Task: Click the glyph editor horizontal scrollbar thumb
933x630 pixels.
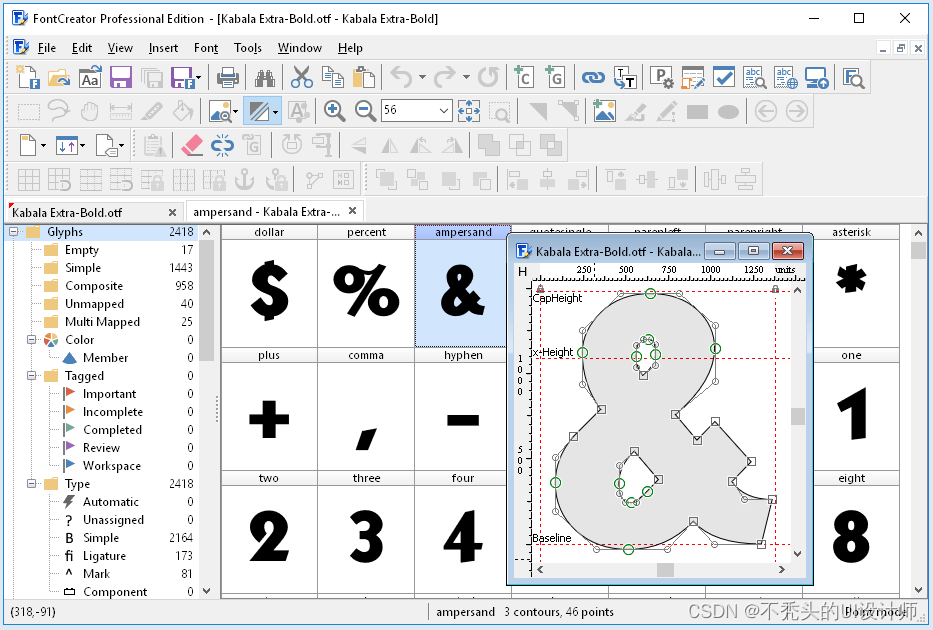Action: pyautogui.click(x=665, y=570)
